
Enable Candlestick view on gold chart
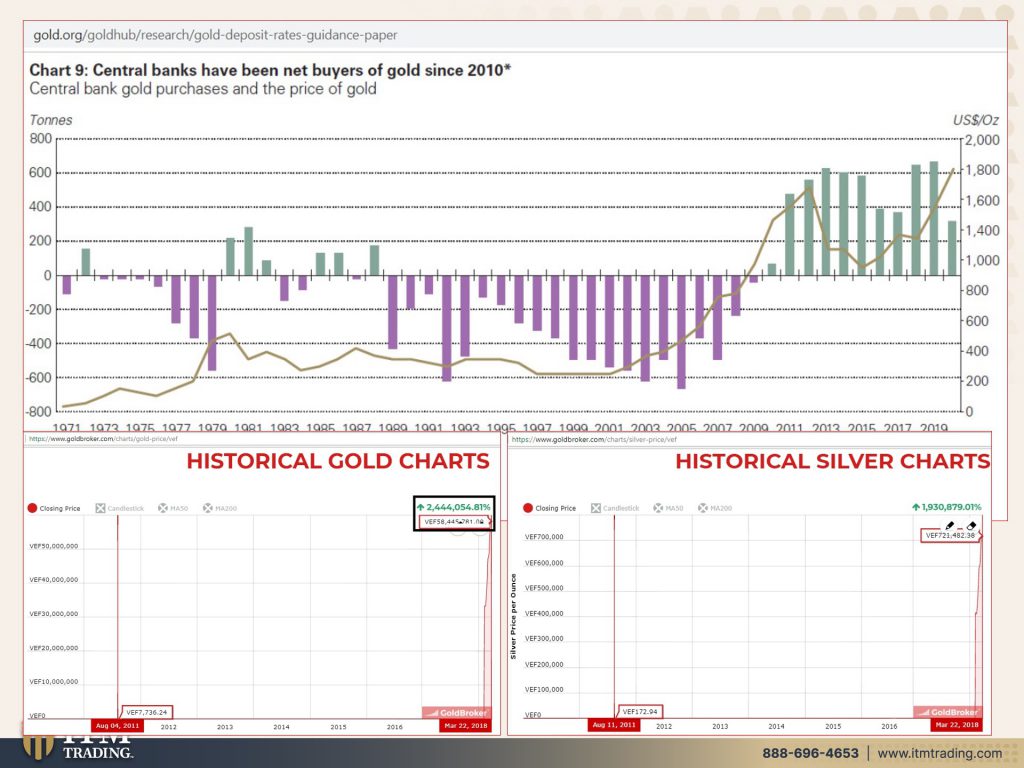[x=119, y=508]
